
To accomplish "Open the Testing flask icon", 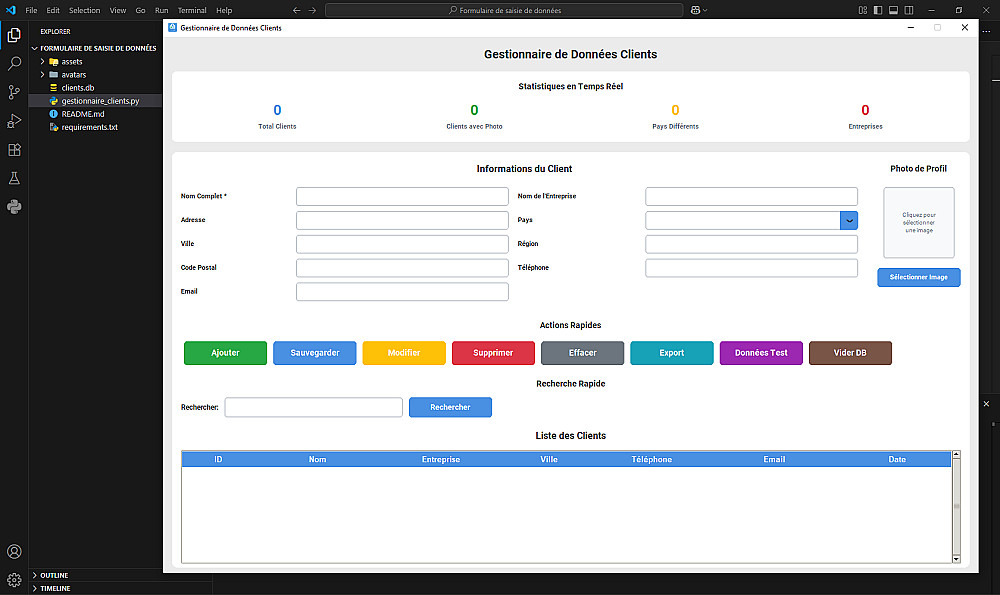I will coord(14,179).
